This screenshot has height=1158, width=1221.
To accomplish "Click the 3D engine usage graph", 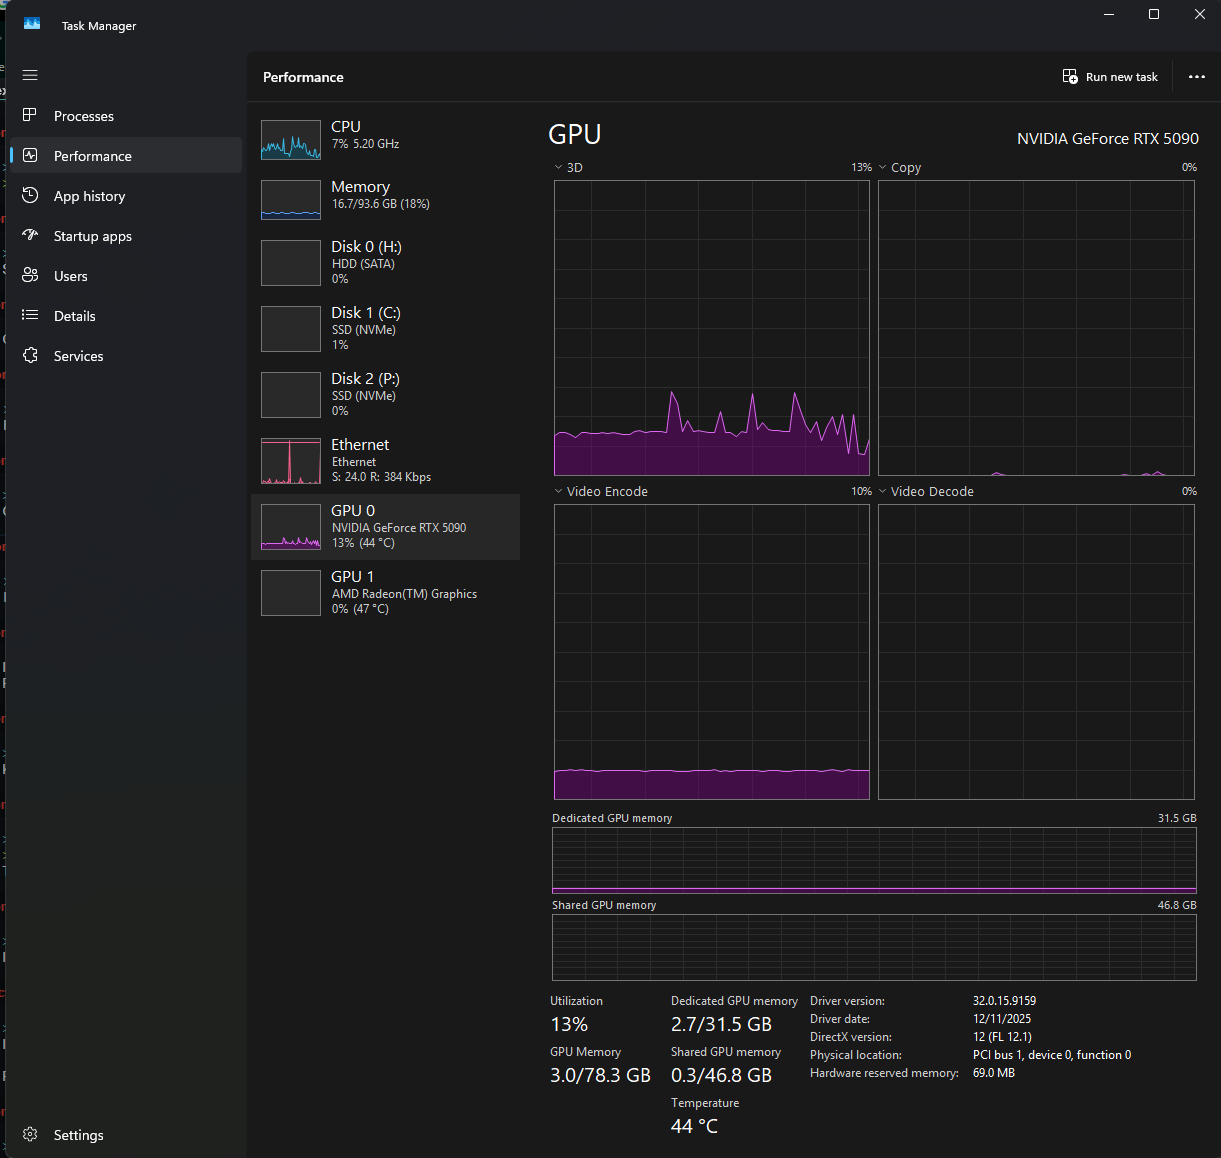I will [712, 328].
